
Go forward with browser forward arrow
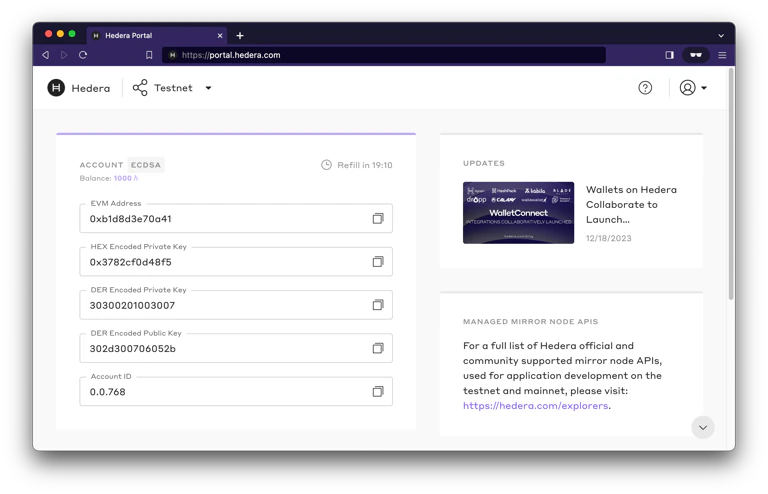(x=64, y=55)
